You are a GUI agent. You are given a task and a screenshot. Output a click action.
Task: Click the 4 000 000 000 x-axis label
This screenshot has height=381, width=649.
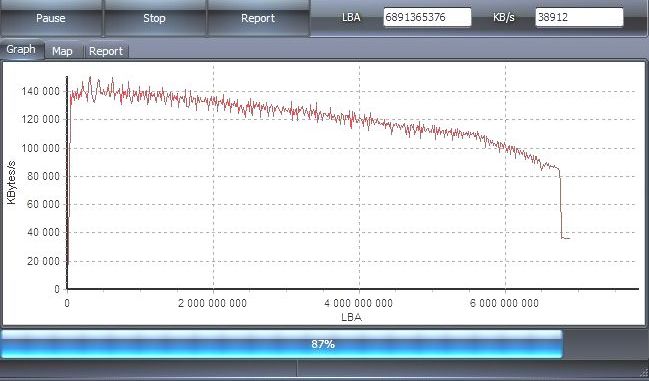(x=358, y=303)
